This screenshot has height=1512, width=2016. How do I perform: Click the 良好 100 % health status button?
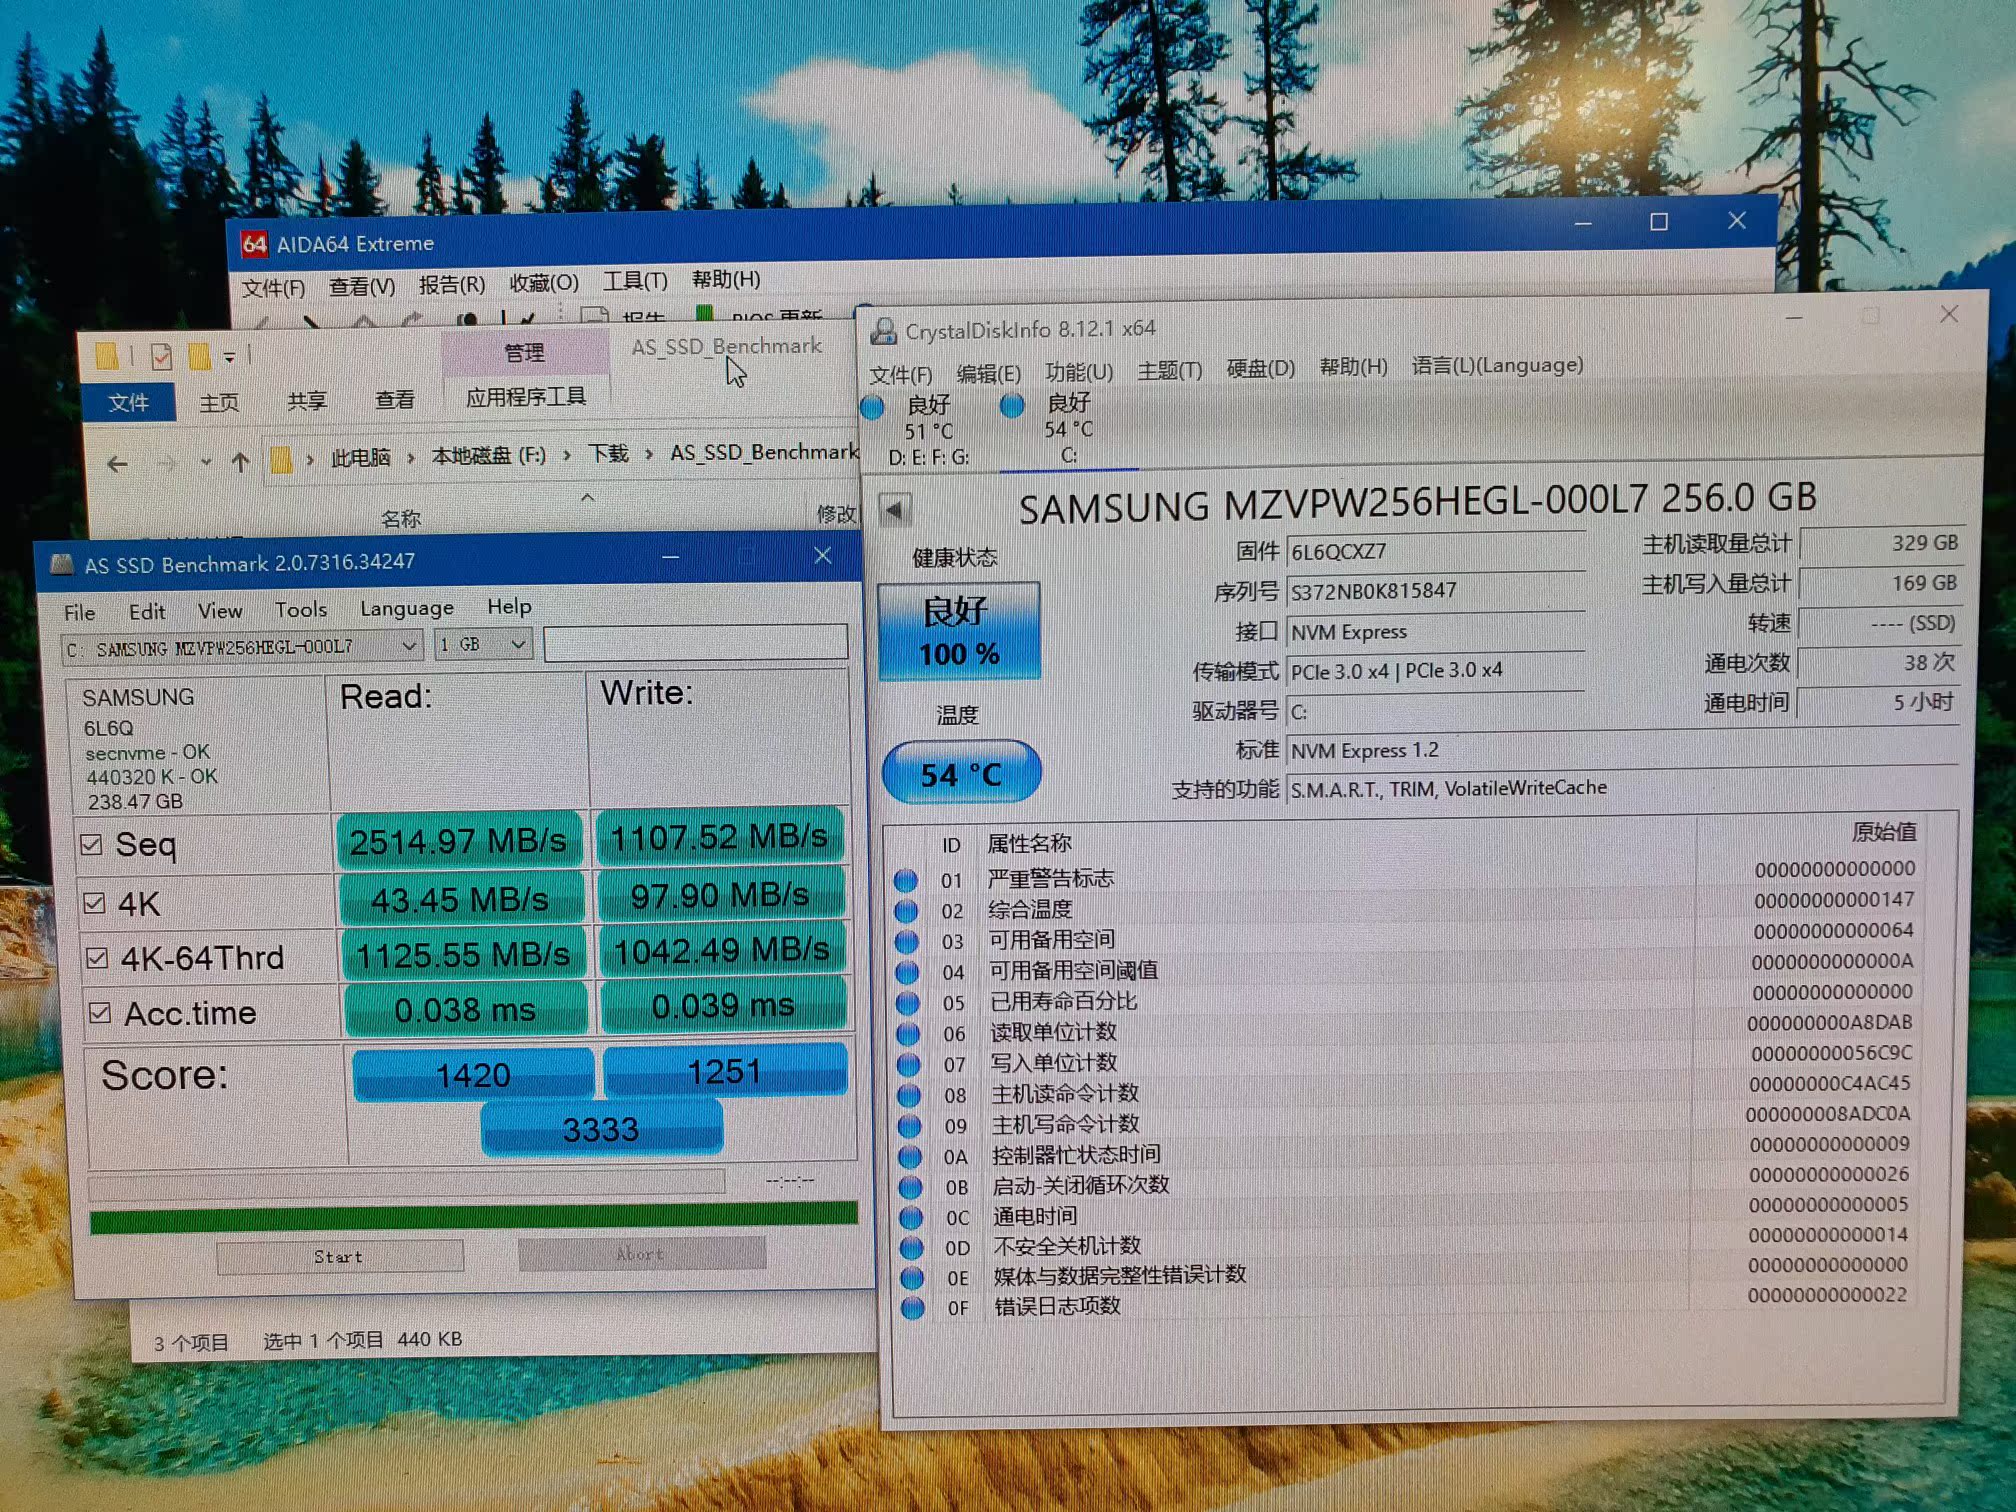point(959,631)
